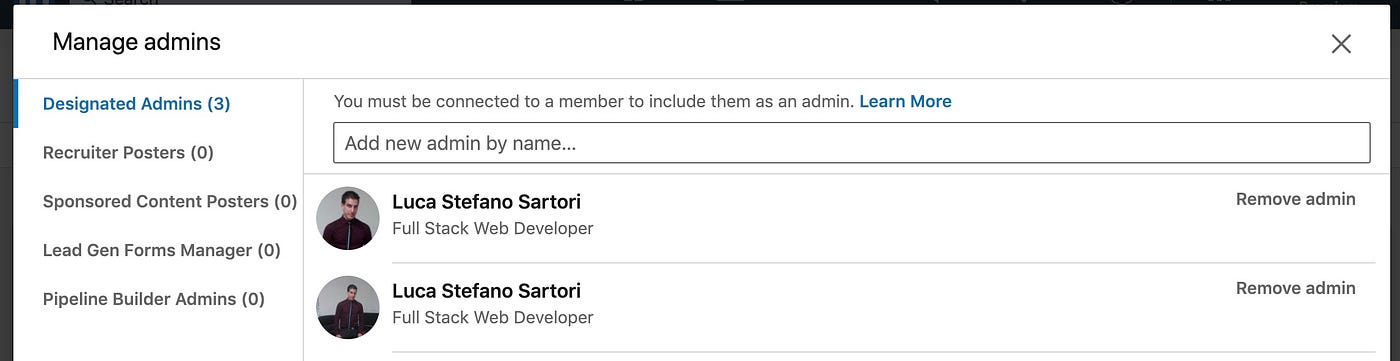Focus the Add new admin by name field
Image resolution: width=1400 pixels, height=361 pixels.
pyautogui.click(x=851, y=143)
